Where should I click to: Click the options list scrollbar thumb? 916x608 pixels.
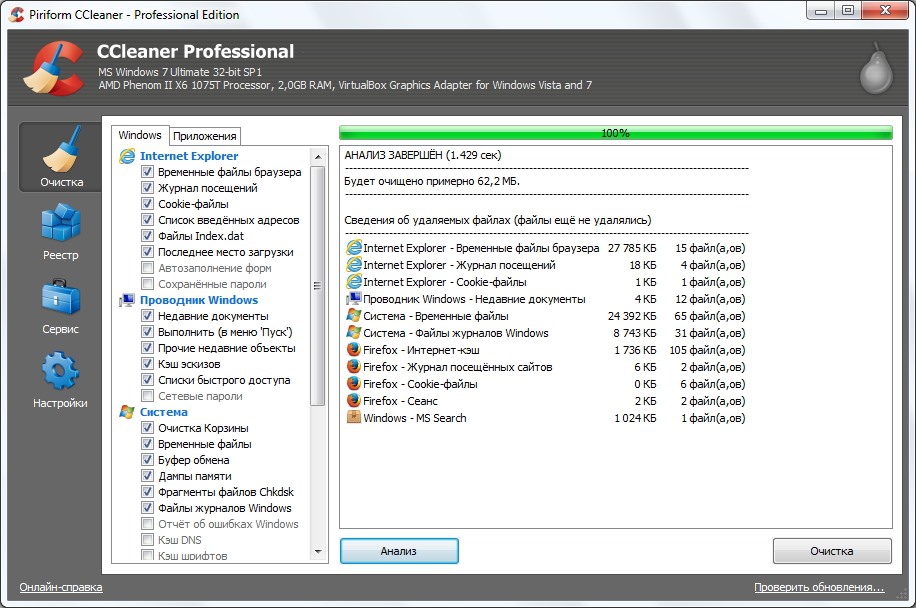coord(318,286)
